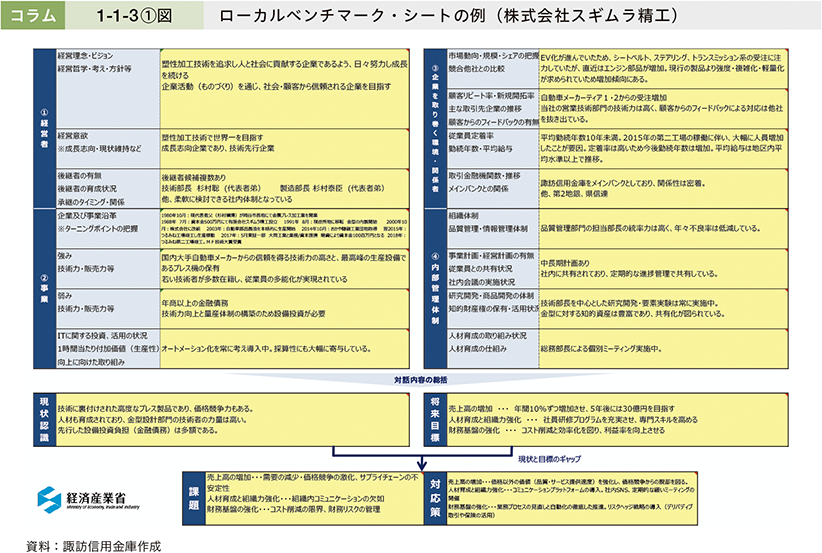Click the 対話内容の総括 caption

421,379
